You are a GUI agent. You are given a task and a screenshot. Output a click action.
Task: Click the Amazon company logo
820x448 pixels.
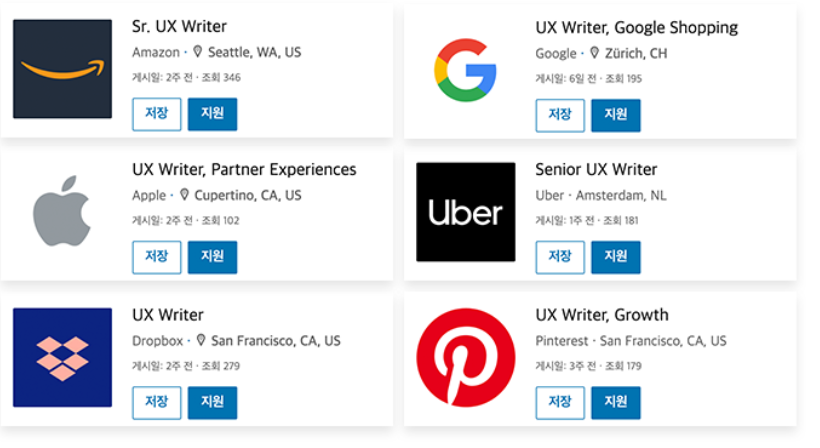pos(62,69)
